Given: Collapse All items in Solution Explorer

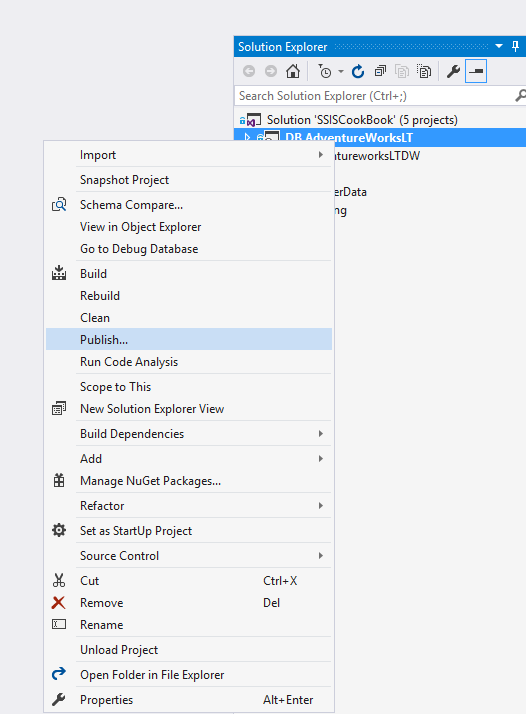Looking at the screenshot, I should point(380,71).
